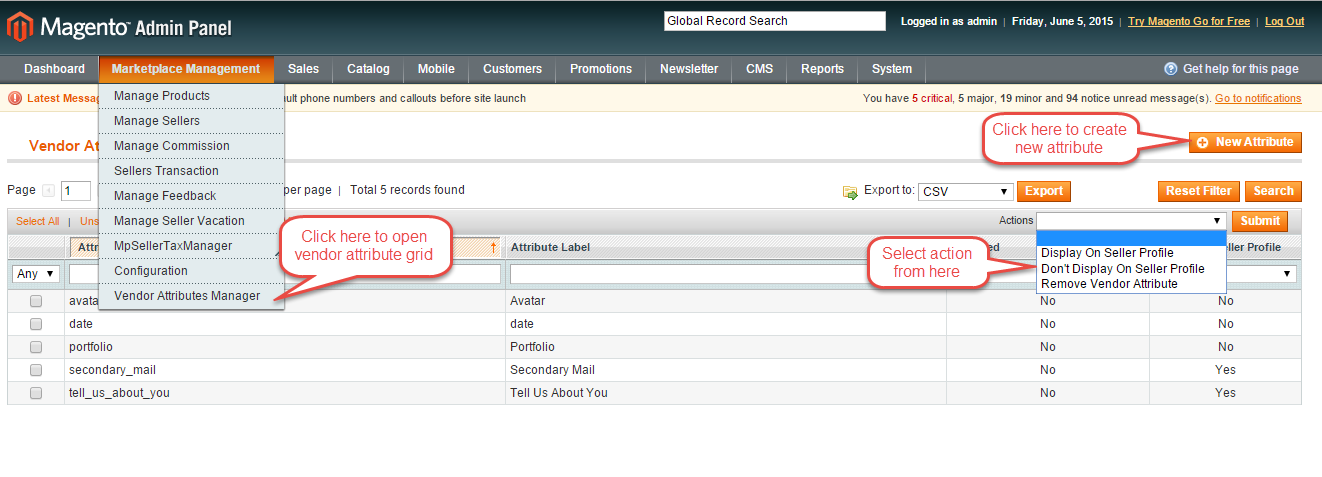Select Manage Commission from submenu
The image size is (1322, 477).
pyautogui.click(x=191, y=146)
